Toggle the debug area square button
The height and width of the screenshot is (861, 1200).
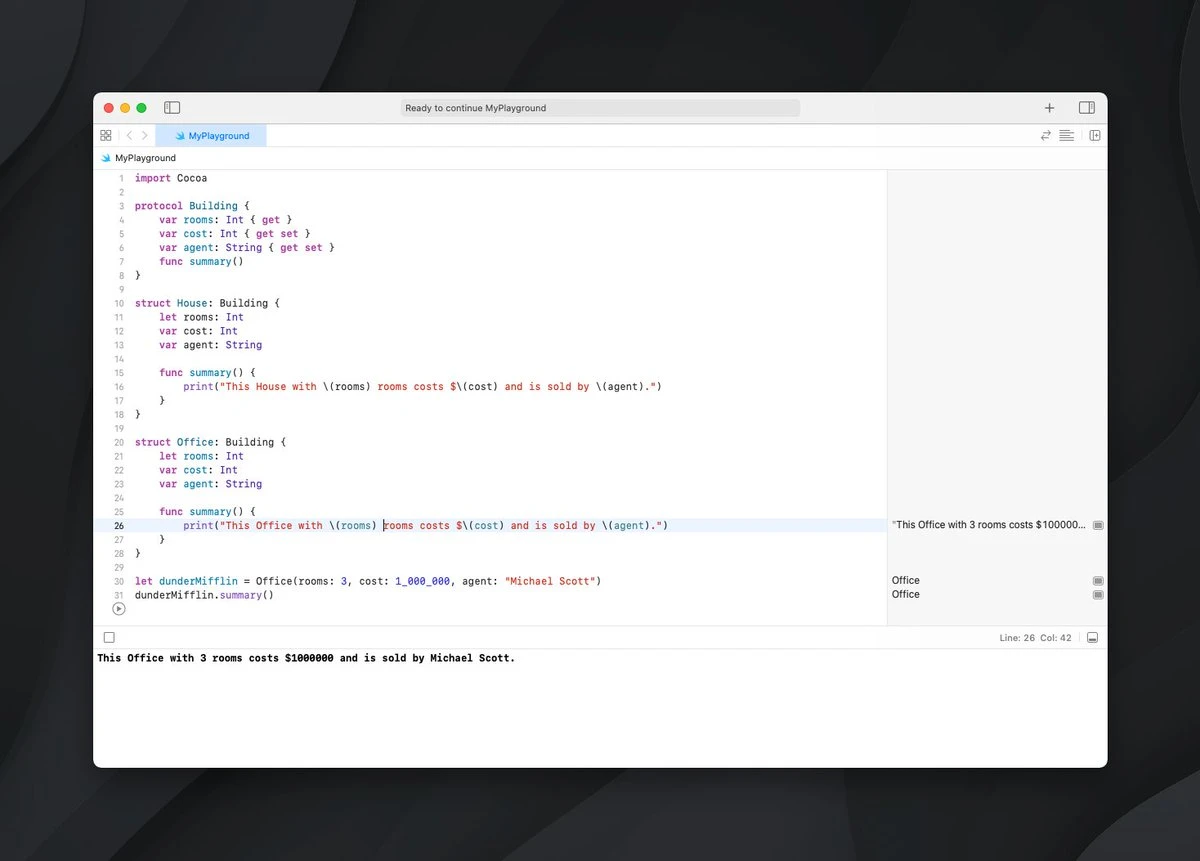point(109,637)
